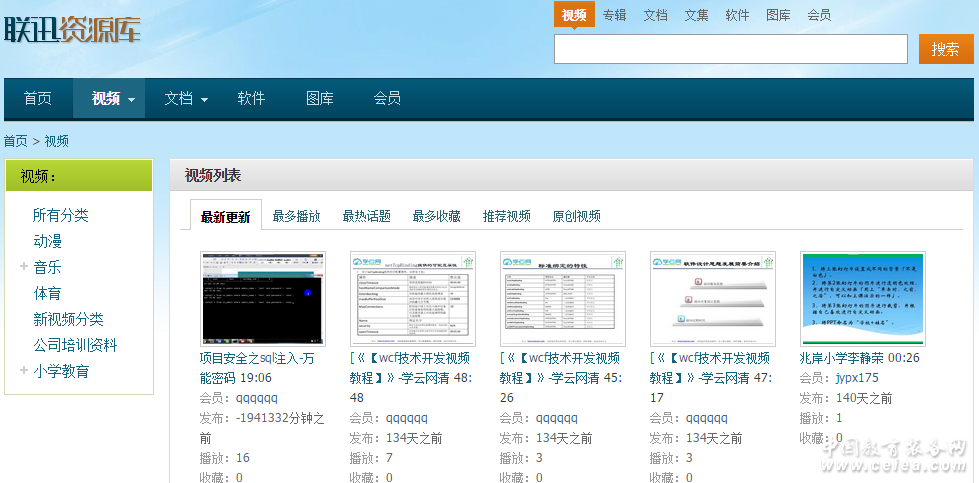Choose 文集 search category above the search box
The width and height of the screenshot is (979, 483).
(696, 15)
